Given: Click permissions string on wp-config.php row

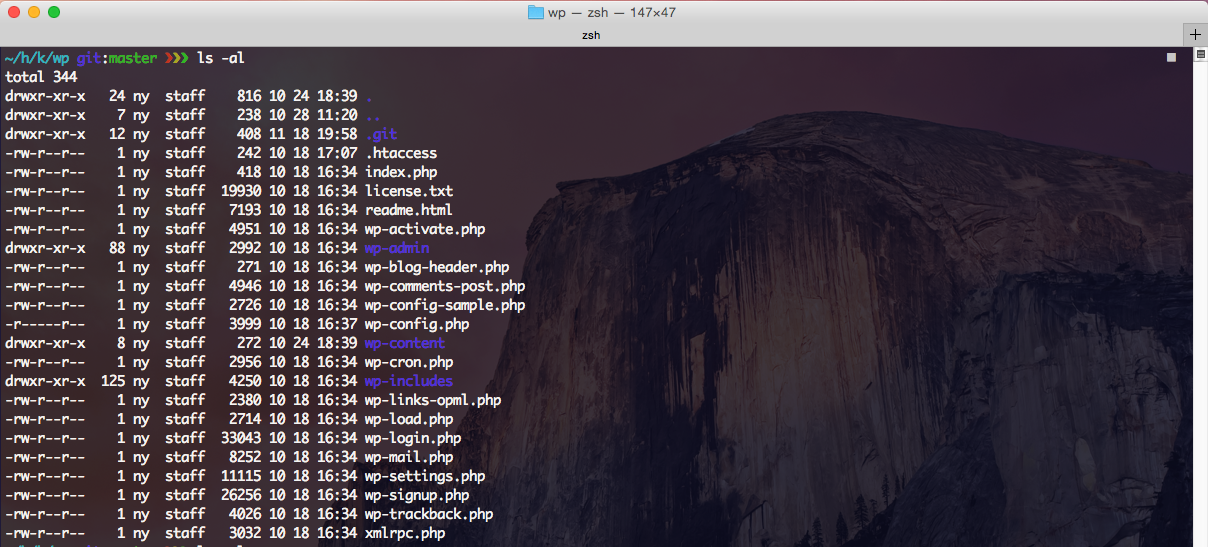Looking at the screenshot, I should coord(45,324).
